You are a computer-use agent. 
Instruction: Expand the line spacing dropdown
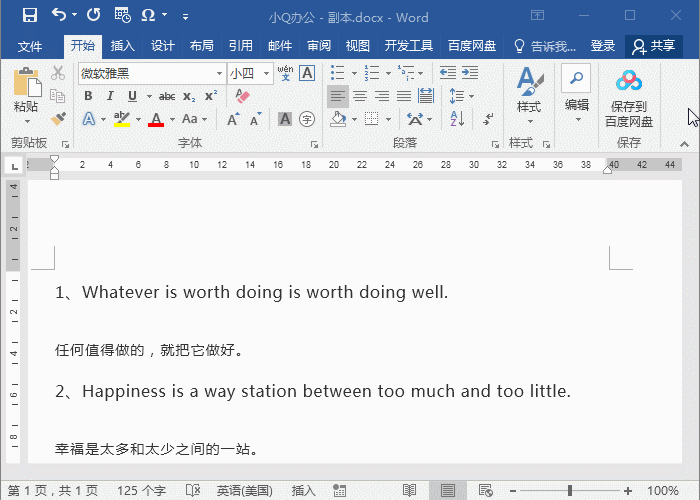pyautogui.click(x=462, y=96)
